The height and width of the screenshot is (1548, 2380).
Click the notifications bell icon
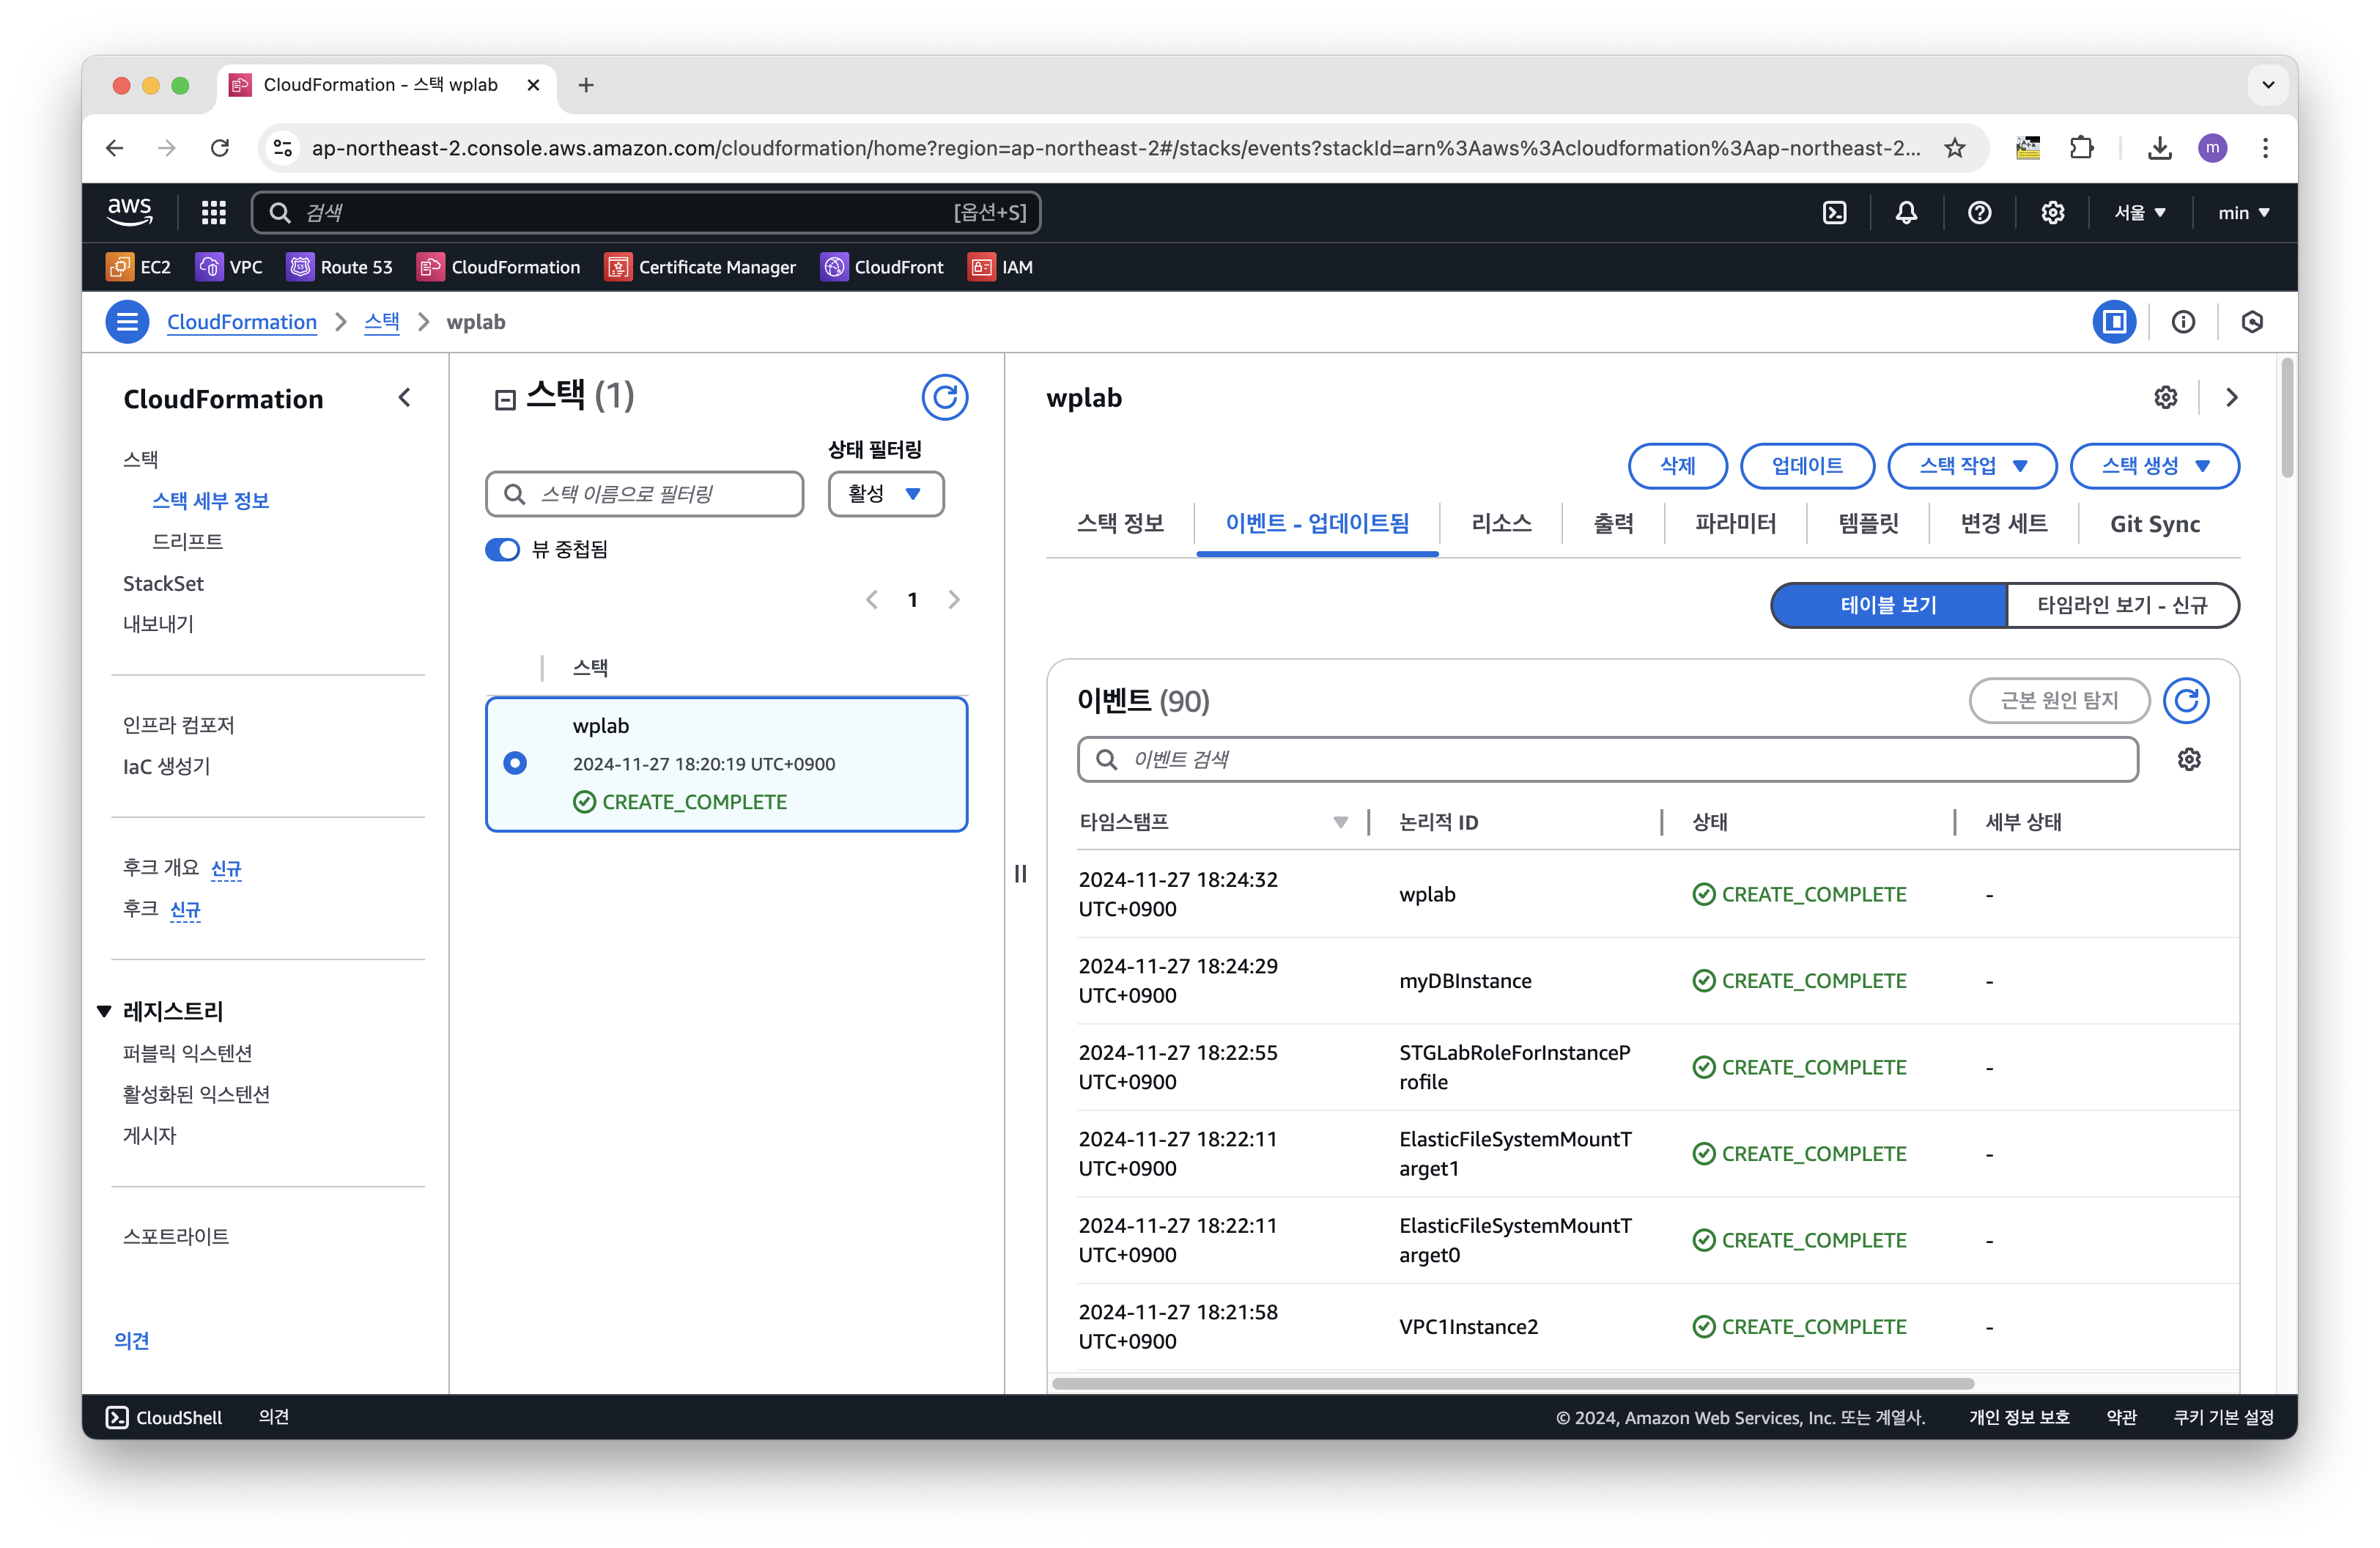(1906, 212)
